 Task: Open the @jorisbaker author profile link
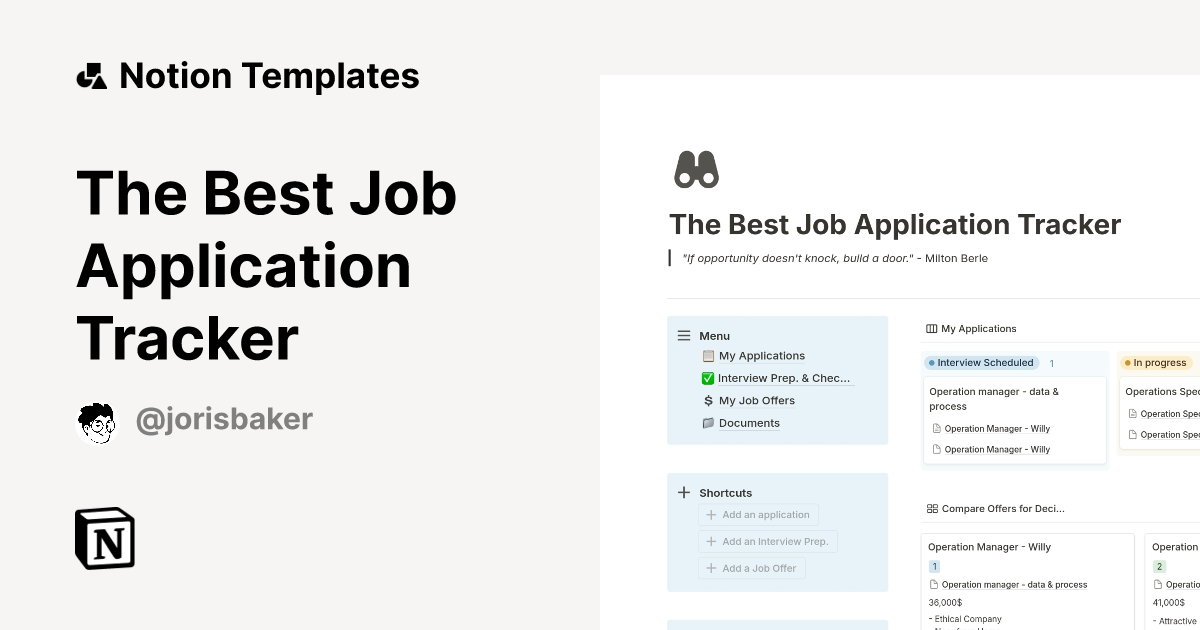[x=224, y=421]
